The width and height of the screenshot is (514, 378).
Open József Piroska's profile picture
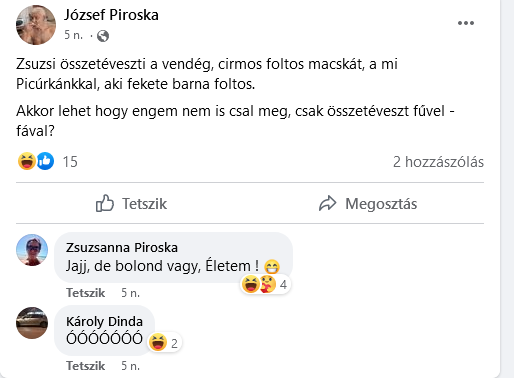(36, 25)
